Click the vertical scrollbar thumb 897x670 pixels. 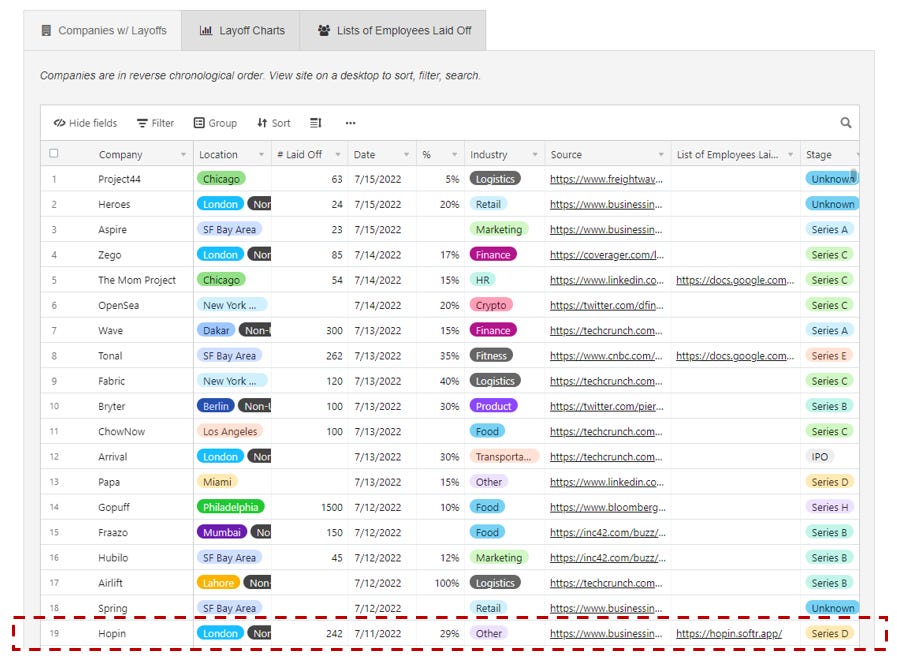854,174
